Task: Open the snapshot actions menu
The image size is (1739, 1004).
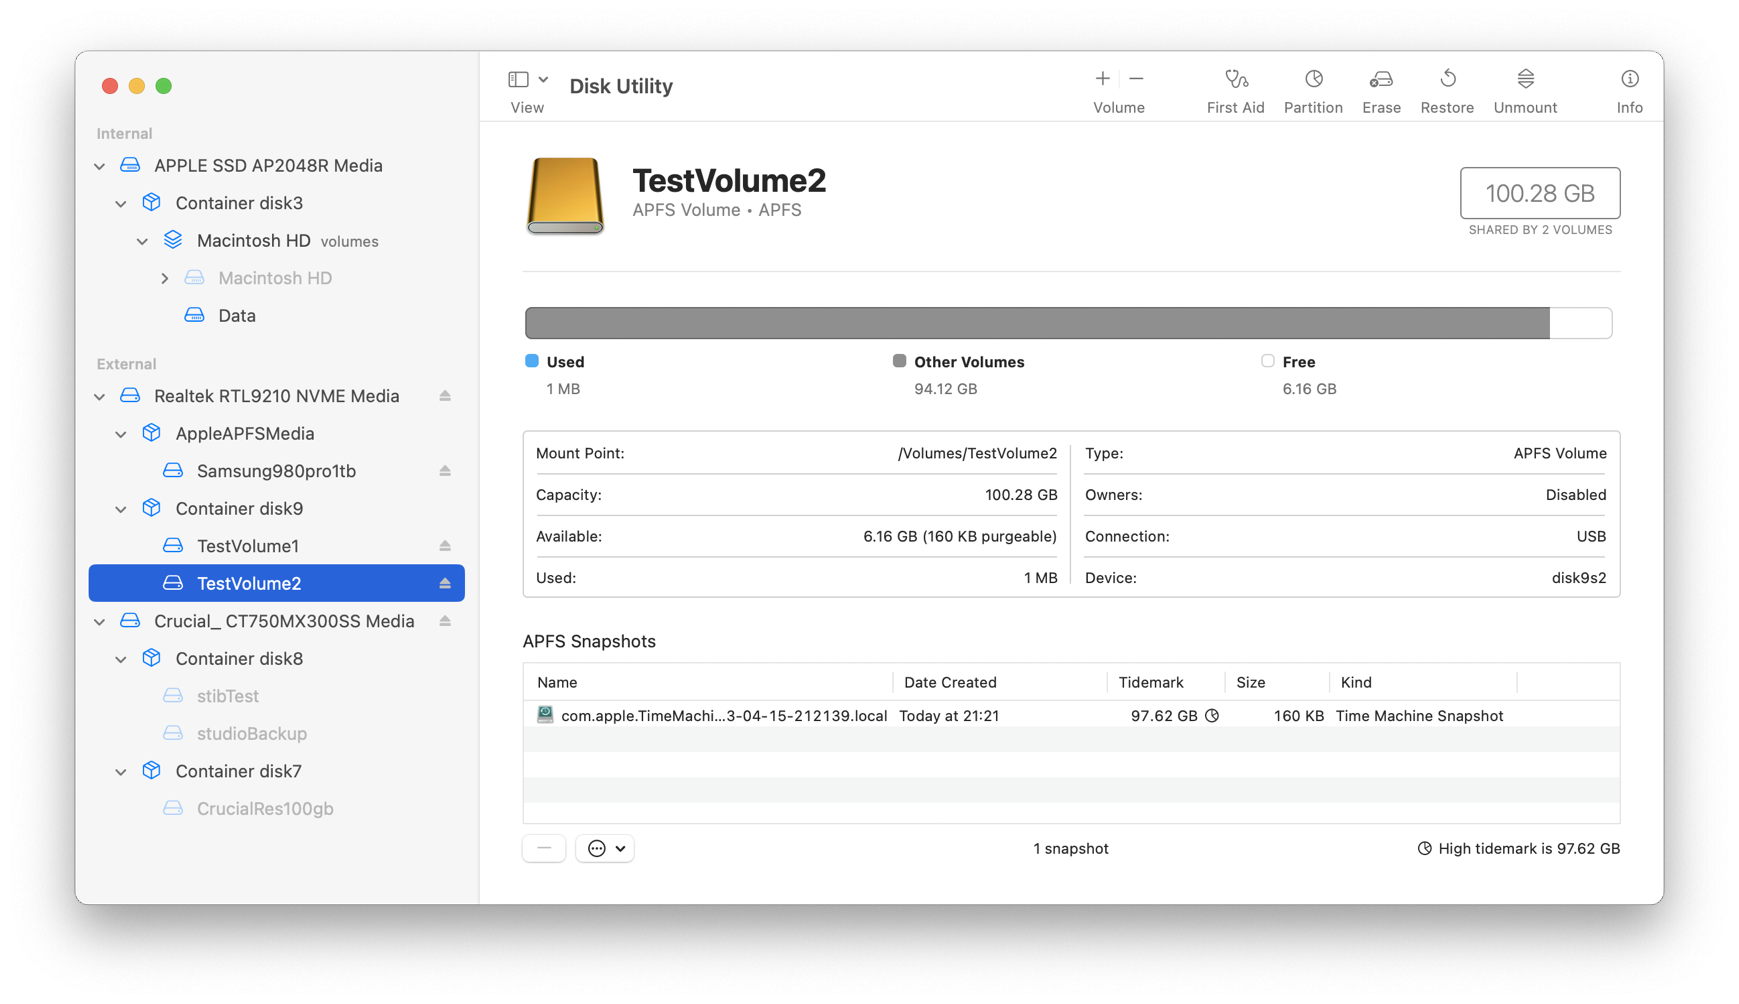Action: click(x=604, y=847)
